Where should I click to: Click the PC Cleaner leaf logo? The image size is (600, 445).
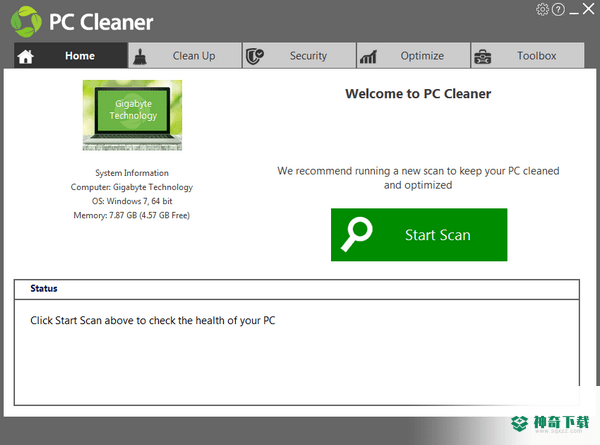click(x=26, y=22)
